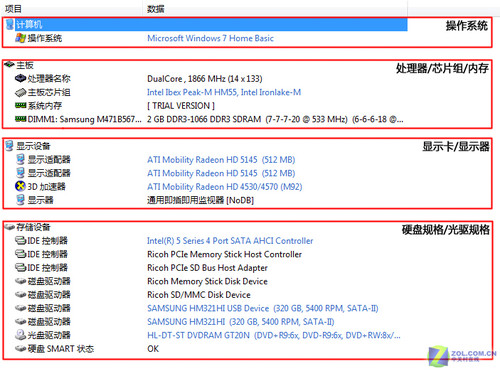Click the value DualCore, 1866 MHz (14 x 133)
Viewport: 500px width, 371px height.
[x=205, y=79]
